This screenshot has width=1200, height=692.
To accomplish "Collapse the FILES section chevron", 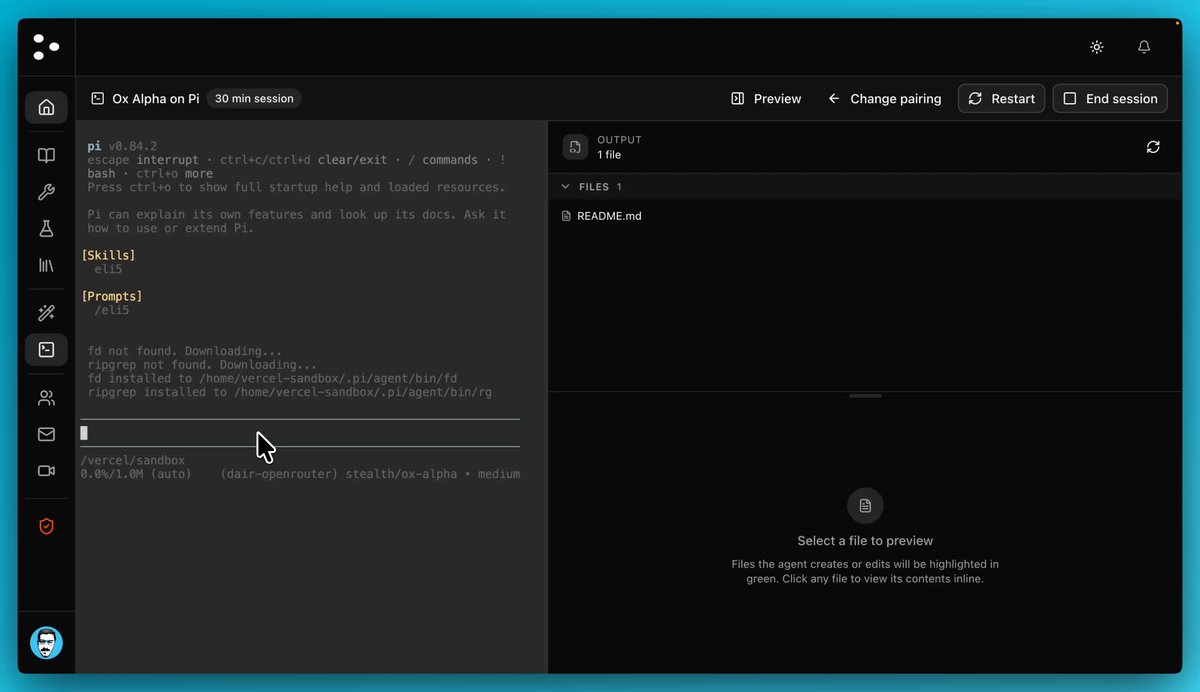I will point(566,187).
